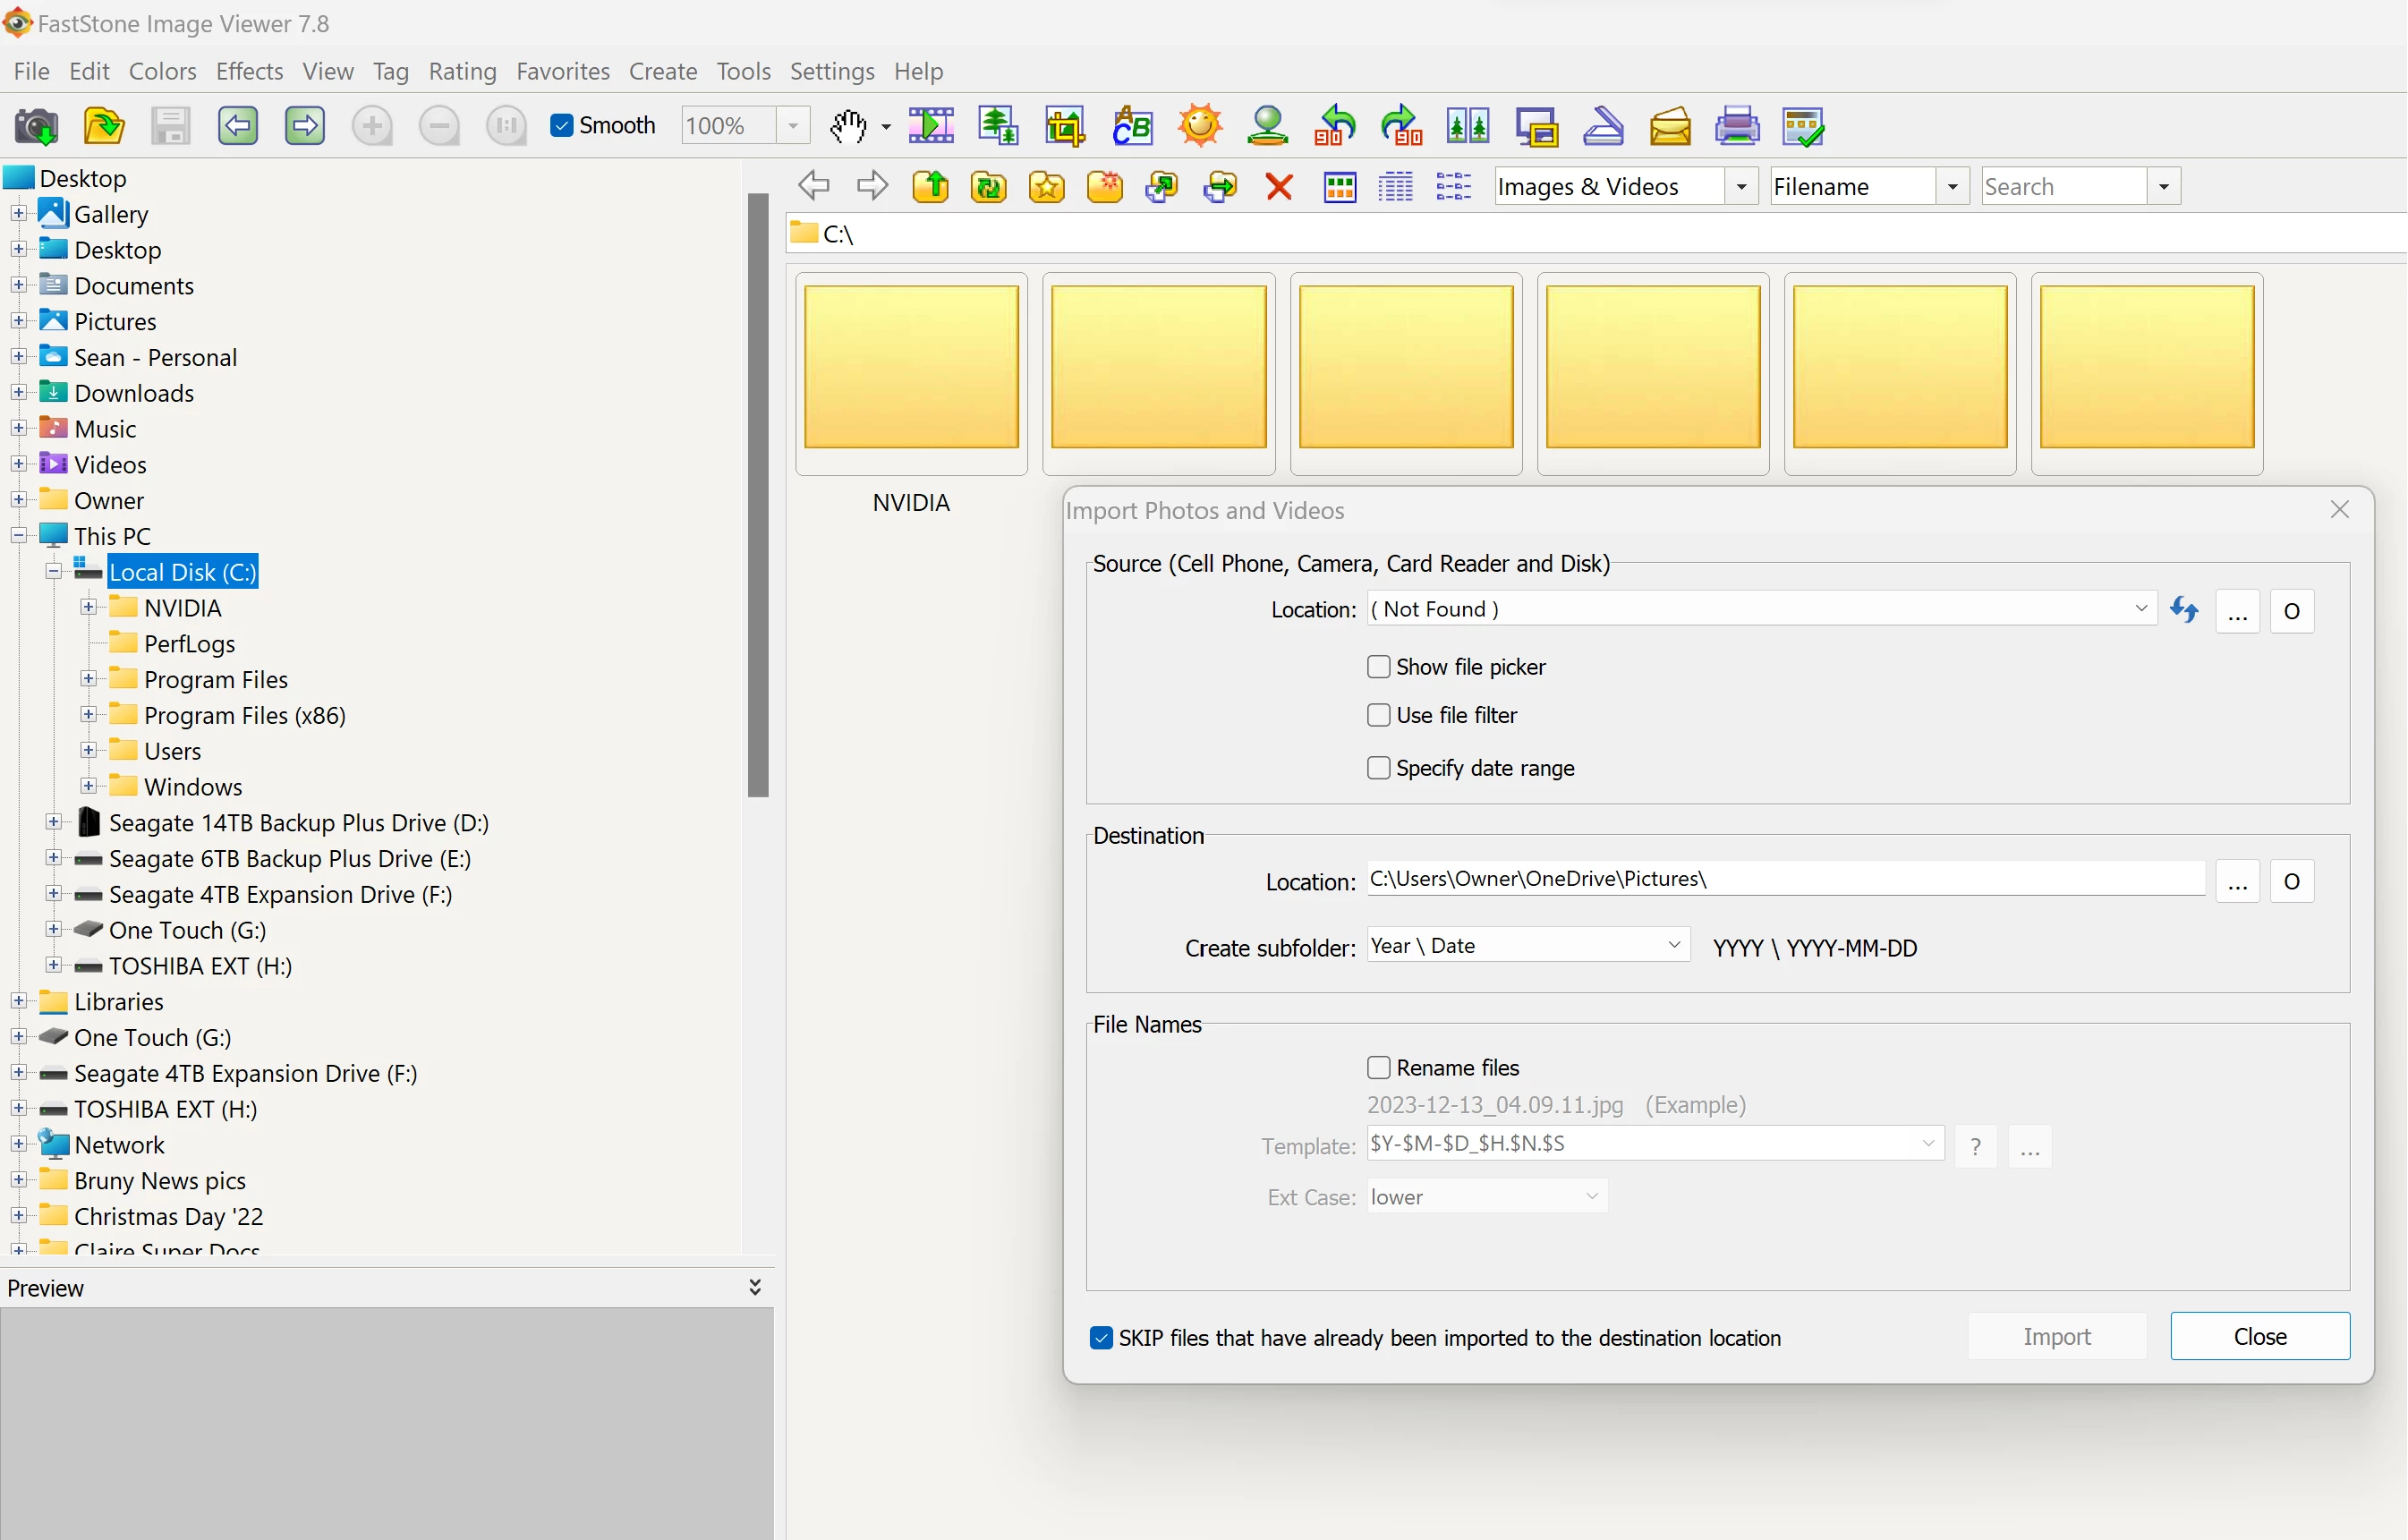Click the red X delete icon
The width and height of the screenshot is (2408, 1540).
(1278, 187)
